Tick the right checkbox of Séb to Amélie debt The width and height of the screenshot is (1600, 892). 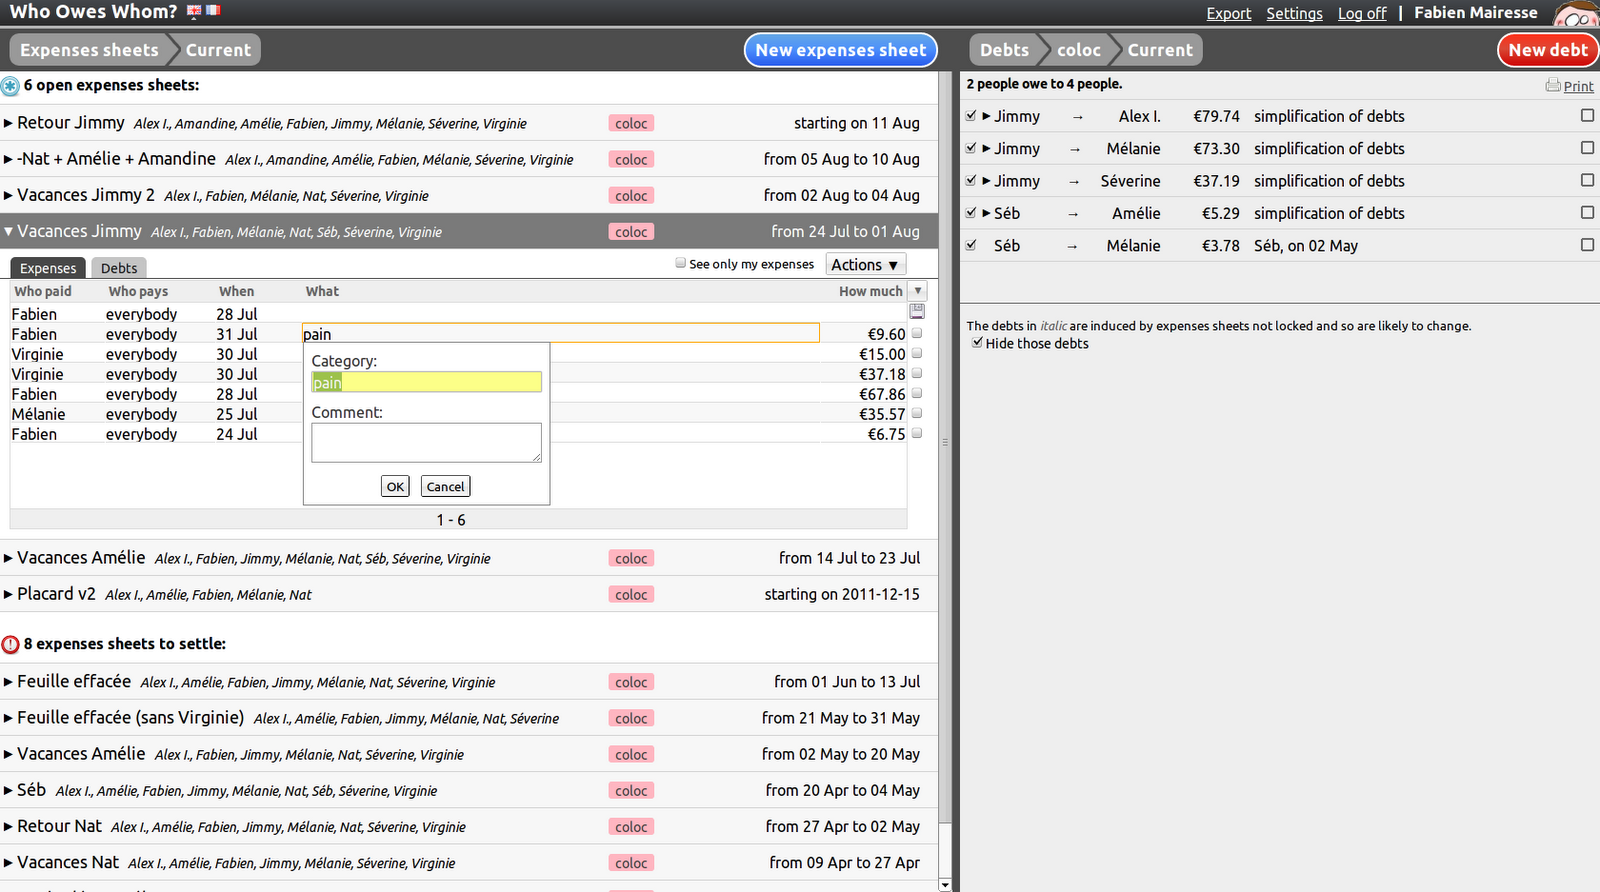point(1587,212)
